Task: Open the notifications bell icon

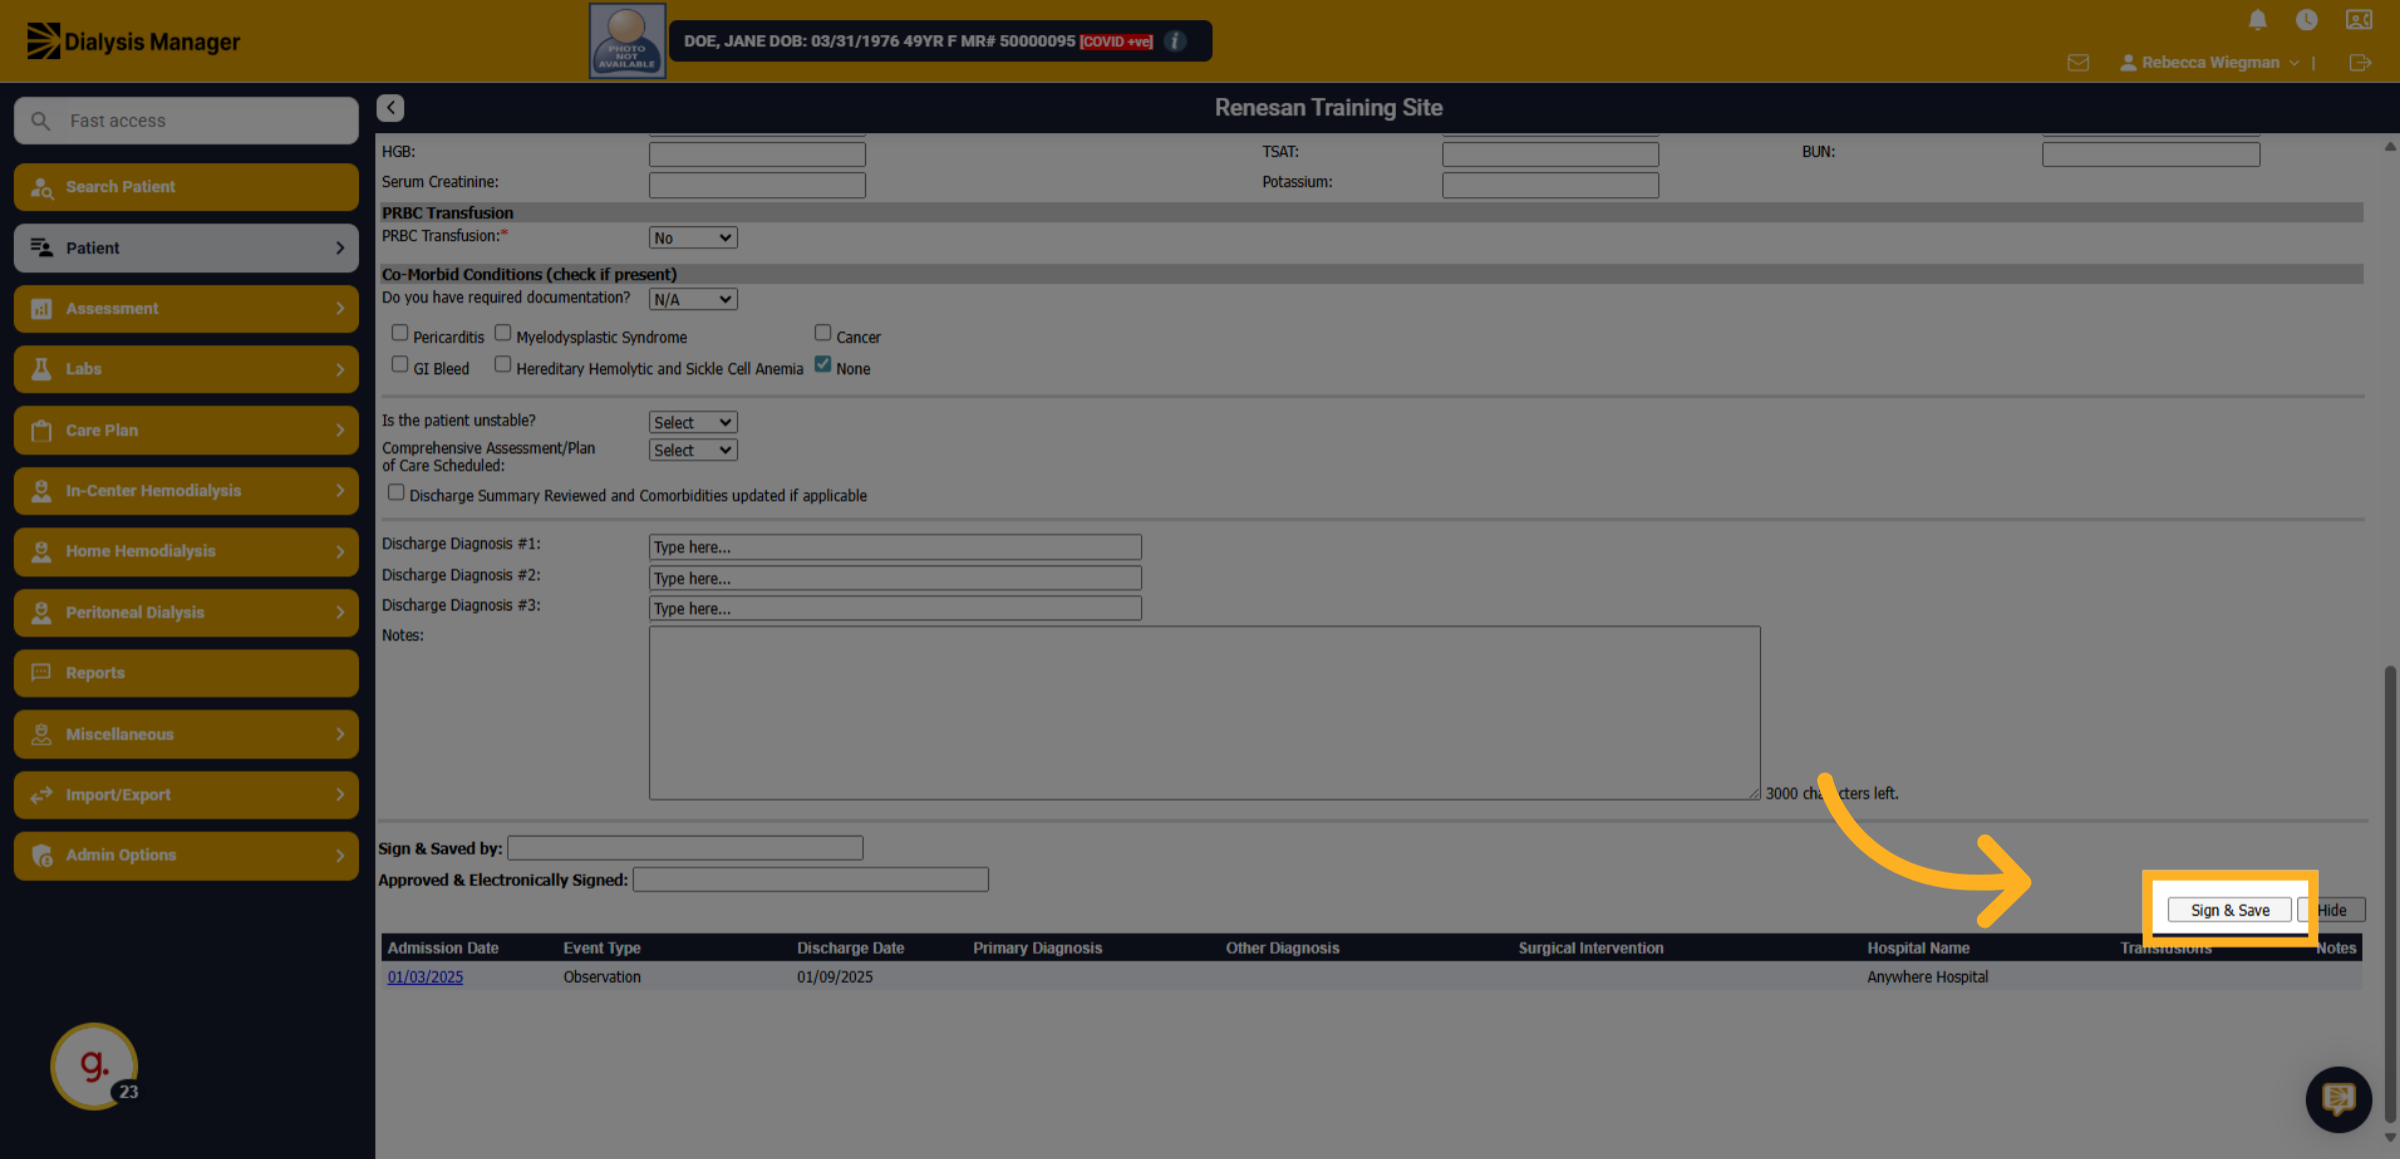Action: pyautogui.click(x=2257, y=20)
